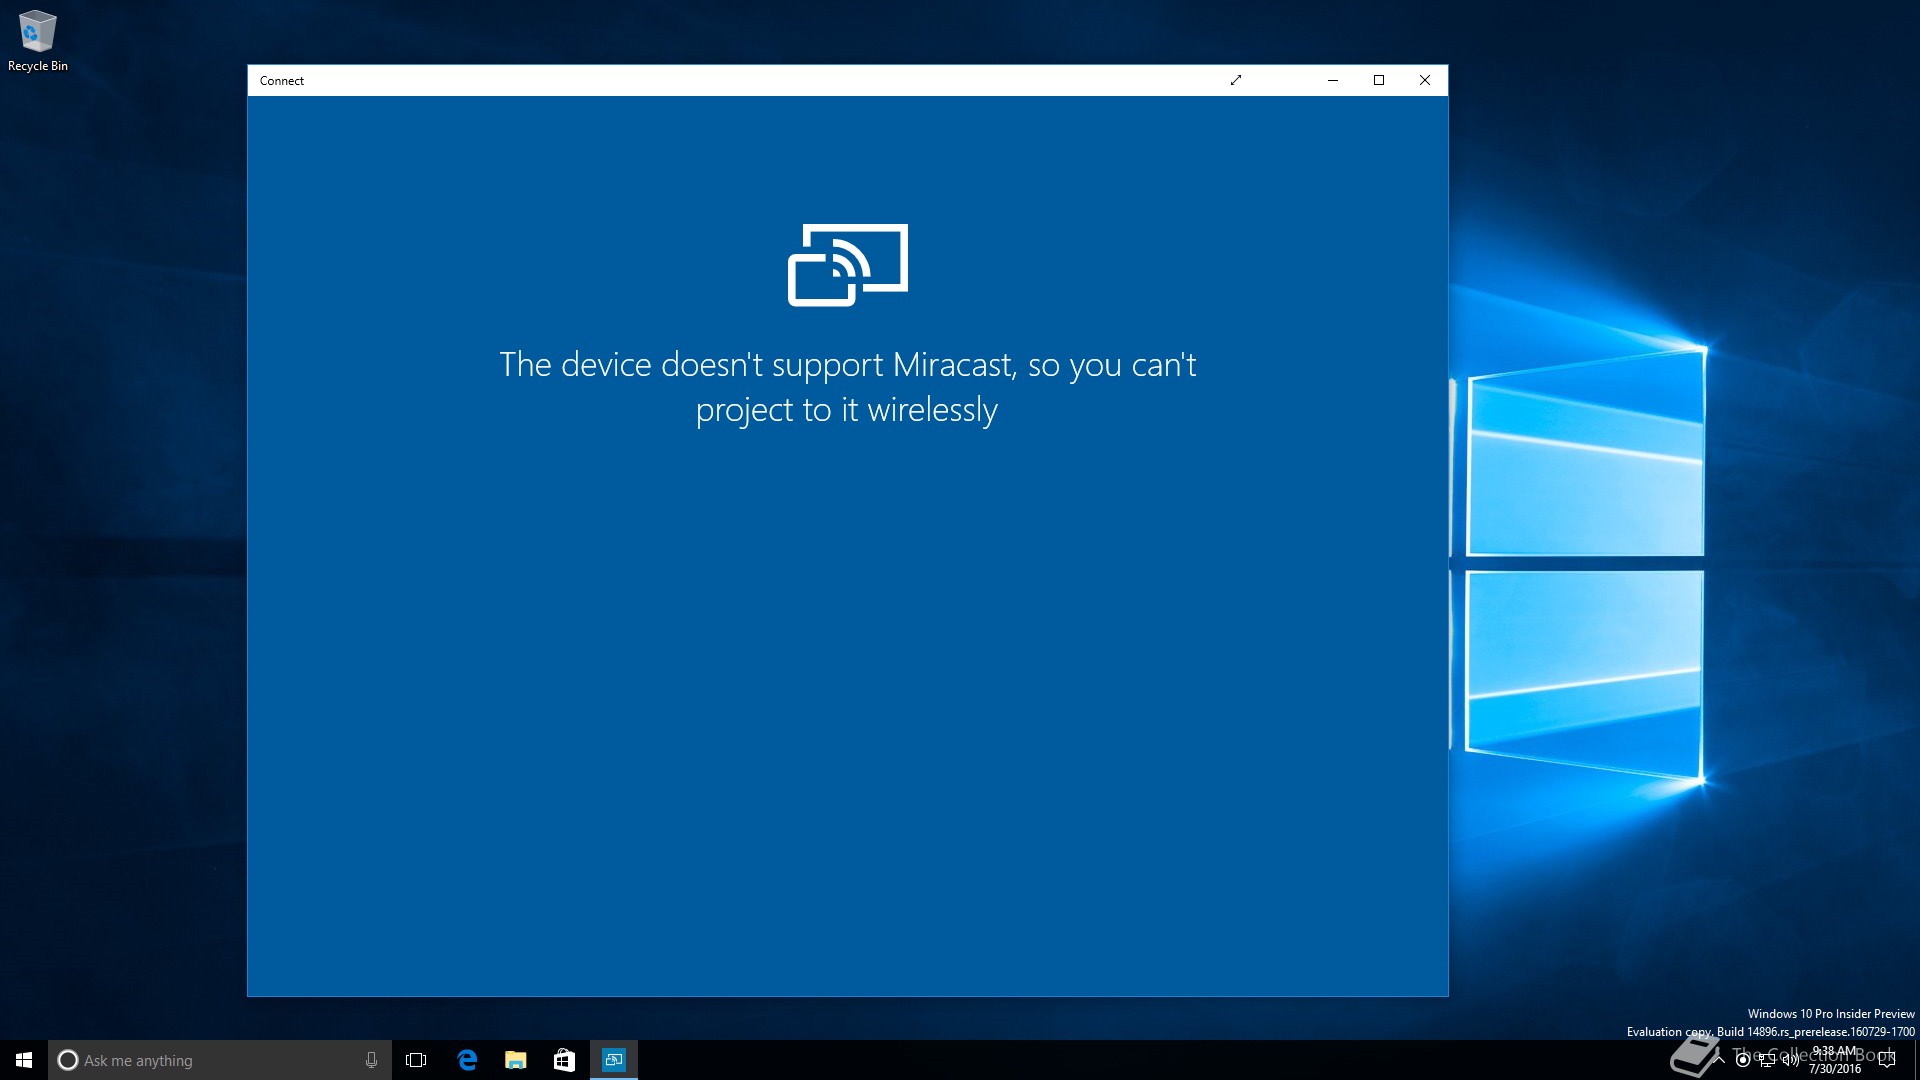Open File Explorer from taskbar

[x=516, y=1060]
